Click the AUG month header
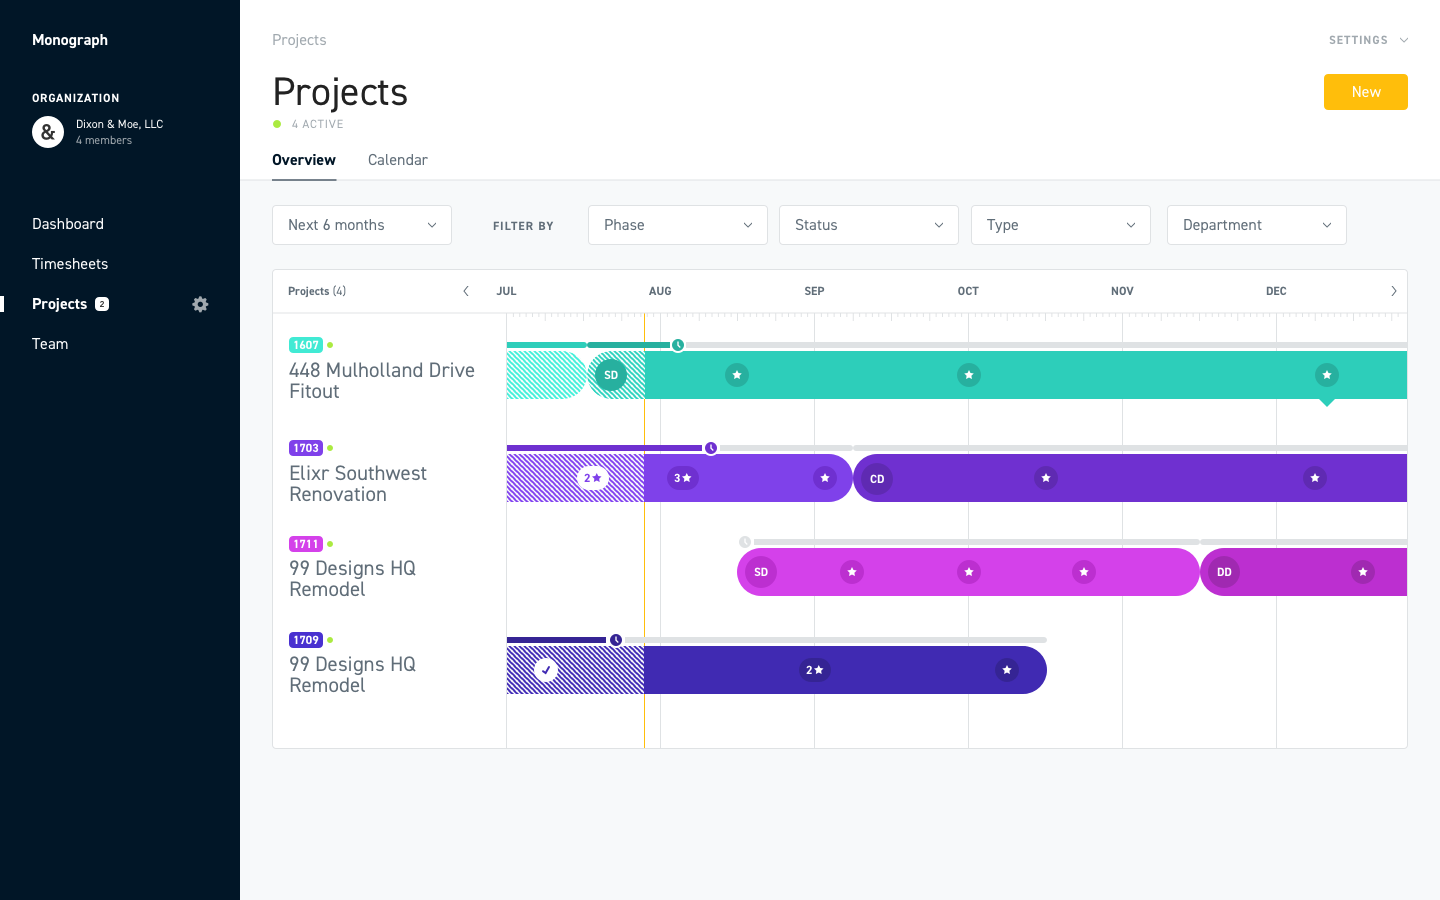Image resolution: width=1440 pixels, height=900 pixels. [660, 291]
